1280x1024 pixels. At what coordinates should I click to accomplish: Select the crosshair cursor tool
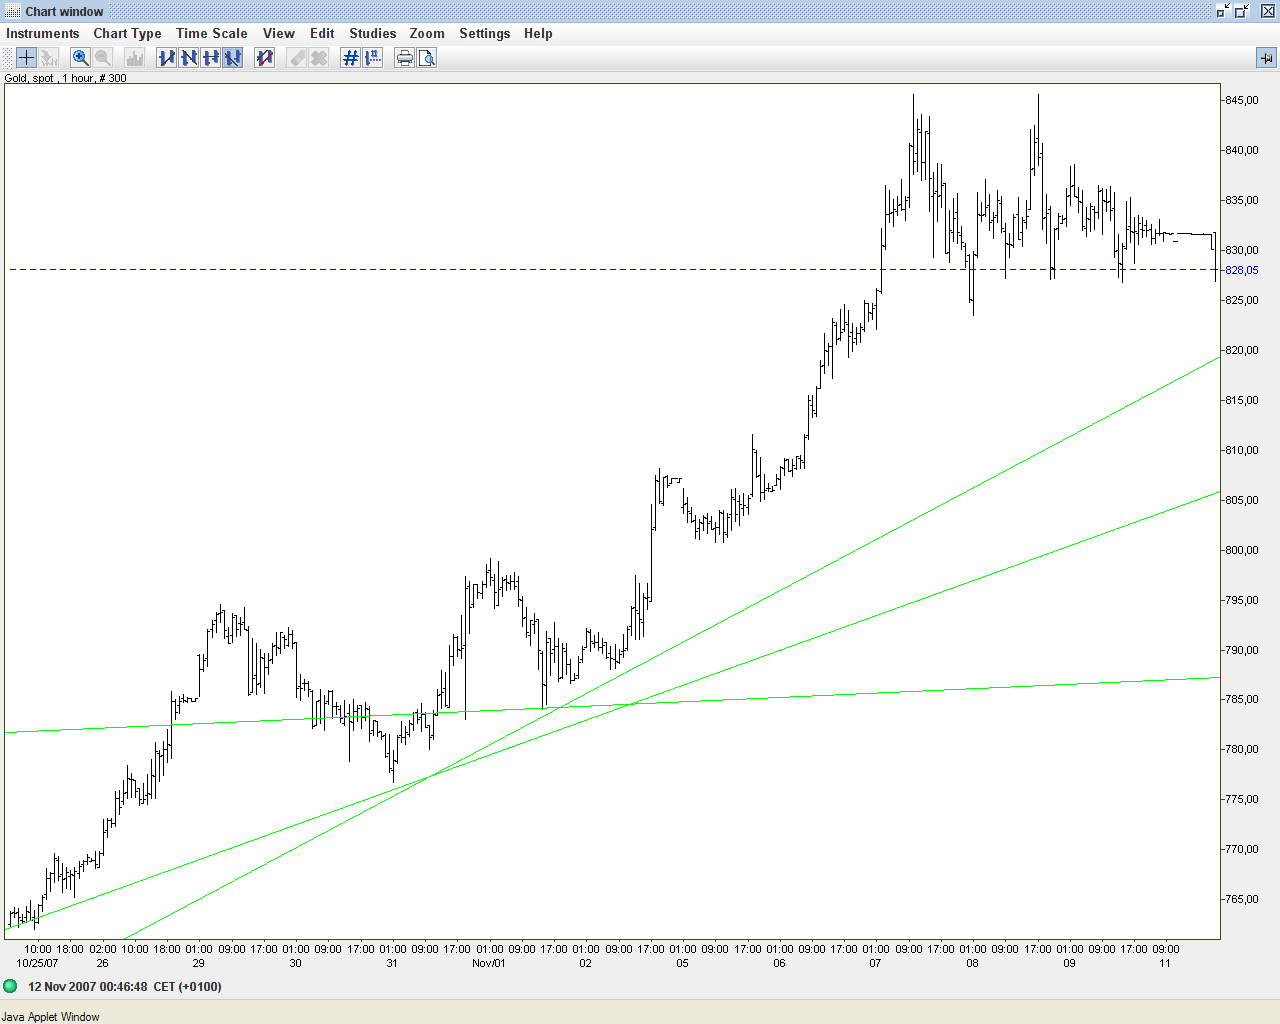point(26,58)
